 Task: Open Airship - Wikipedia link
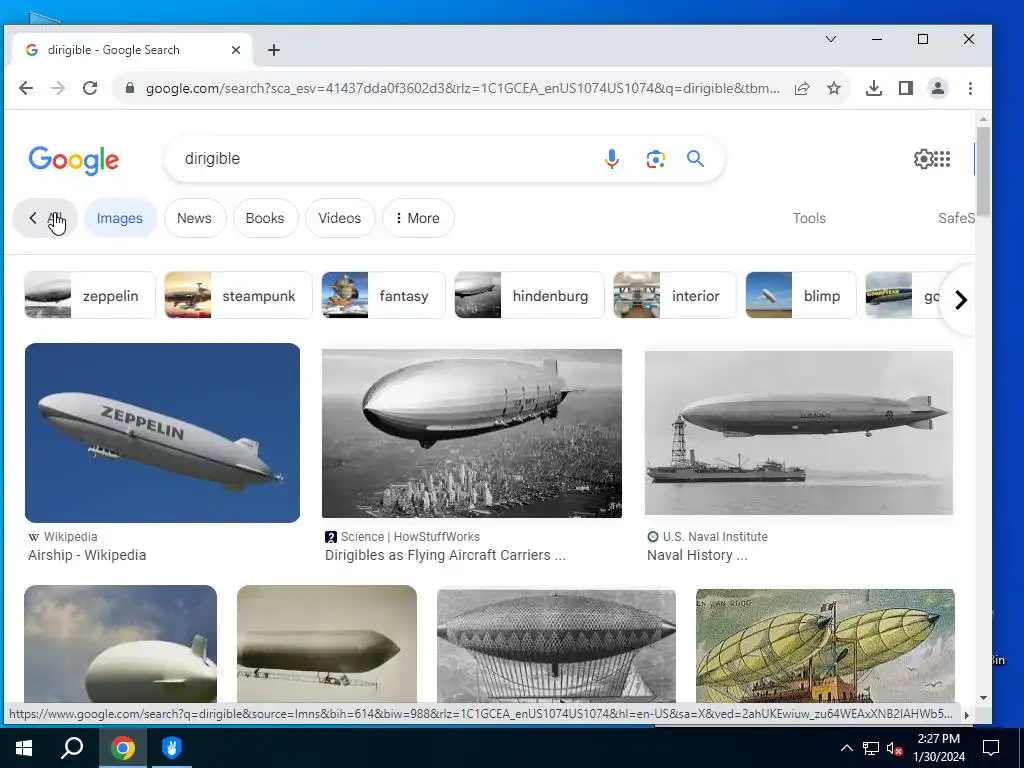pyautogui.click(x=87, y=555)
